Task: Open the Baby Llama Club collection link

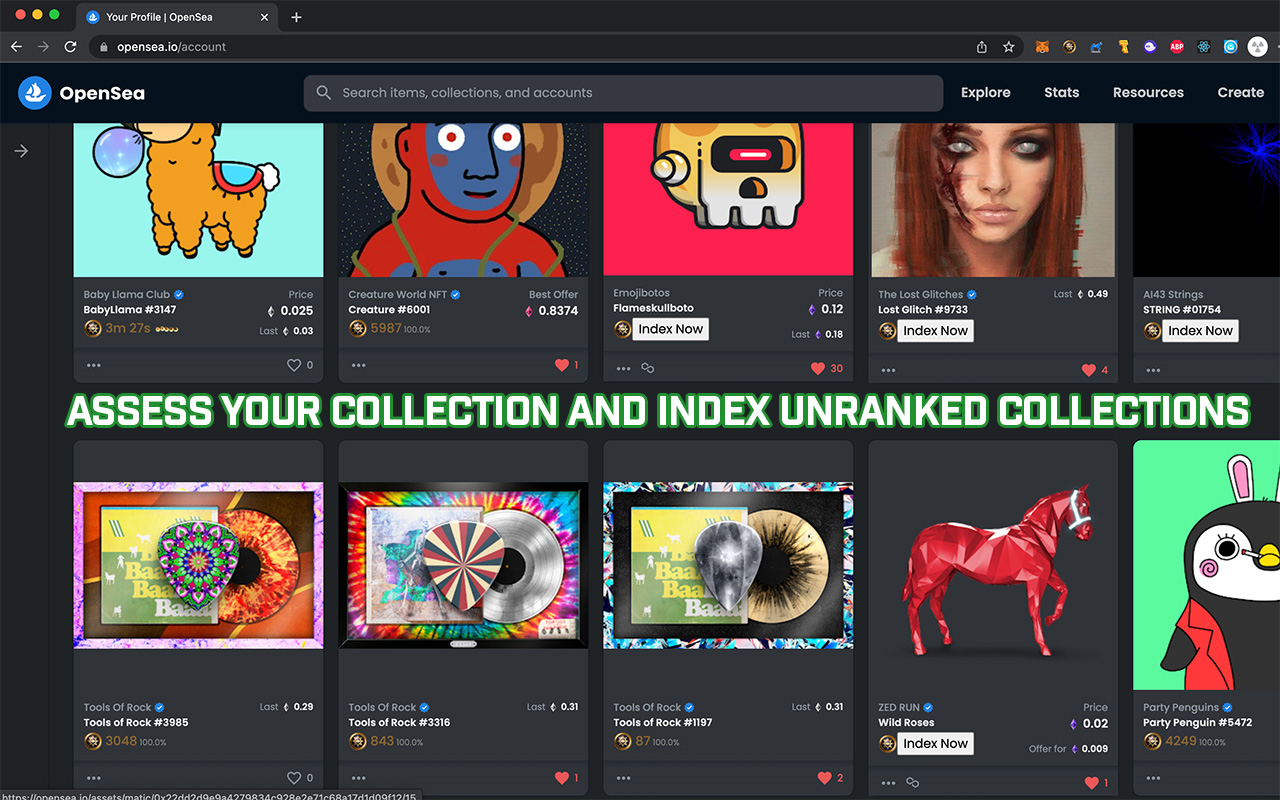Action: click(x=127, y=295)
